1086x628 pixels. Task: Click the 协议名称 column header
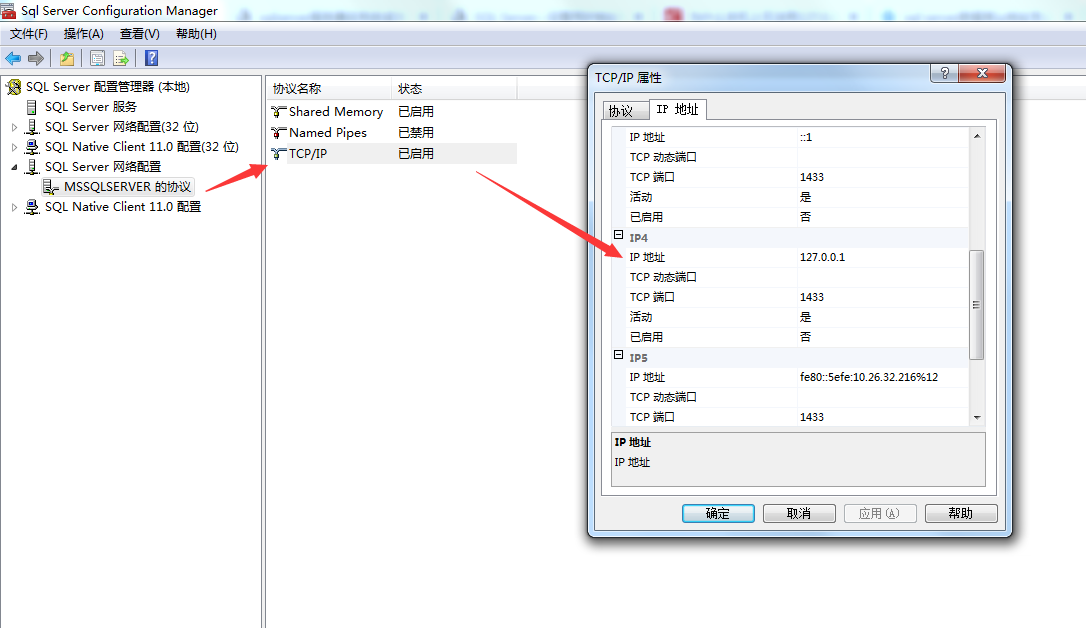[x=328, y=89]
